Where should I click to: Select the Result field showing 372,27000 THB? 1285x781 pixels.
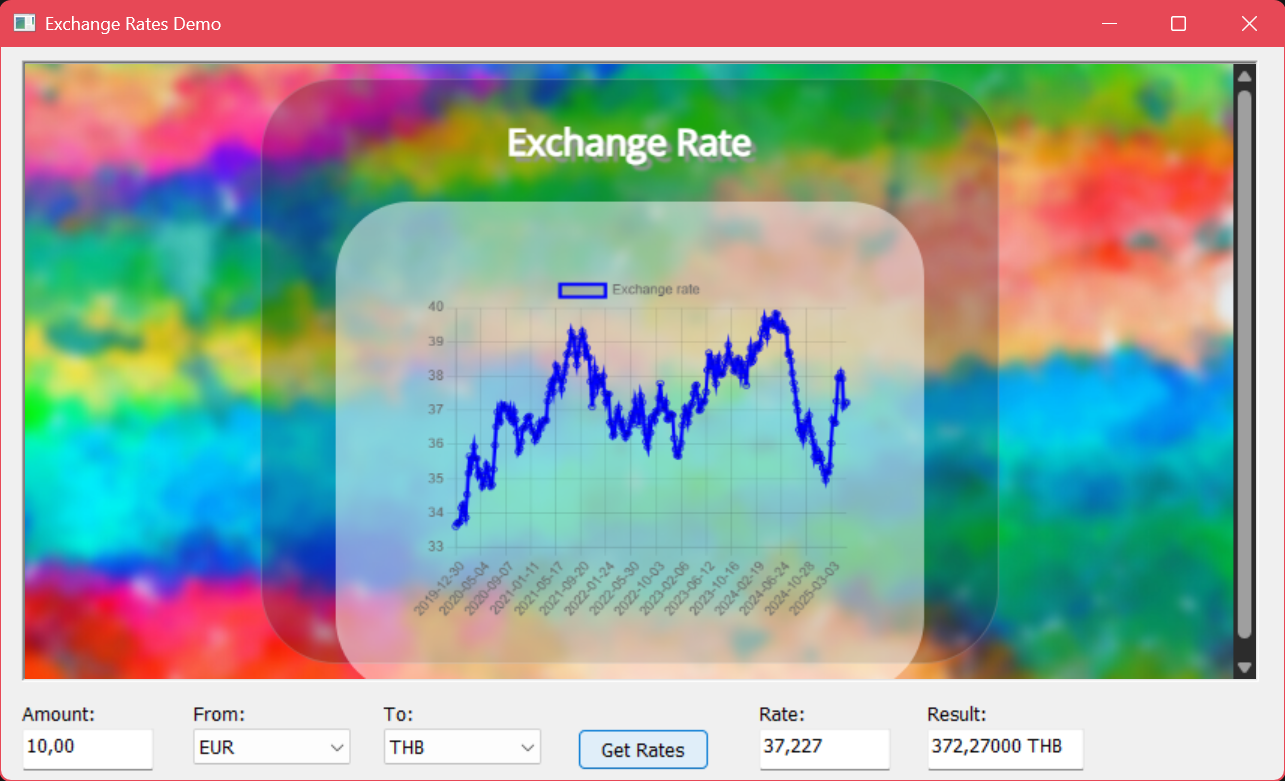click(1004, 747)
